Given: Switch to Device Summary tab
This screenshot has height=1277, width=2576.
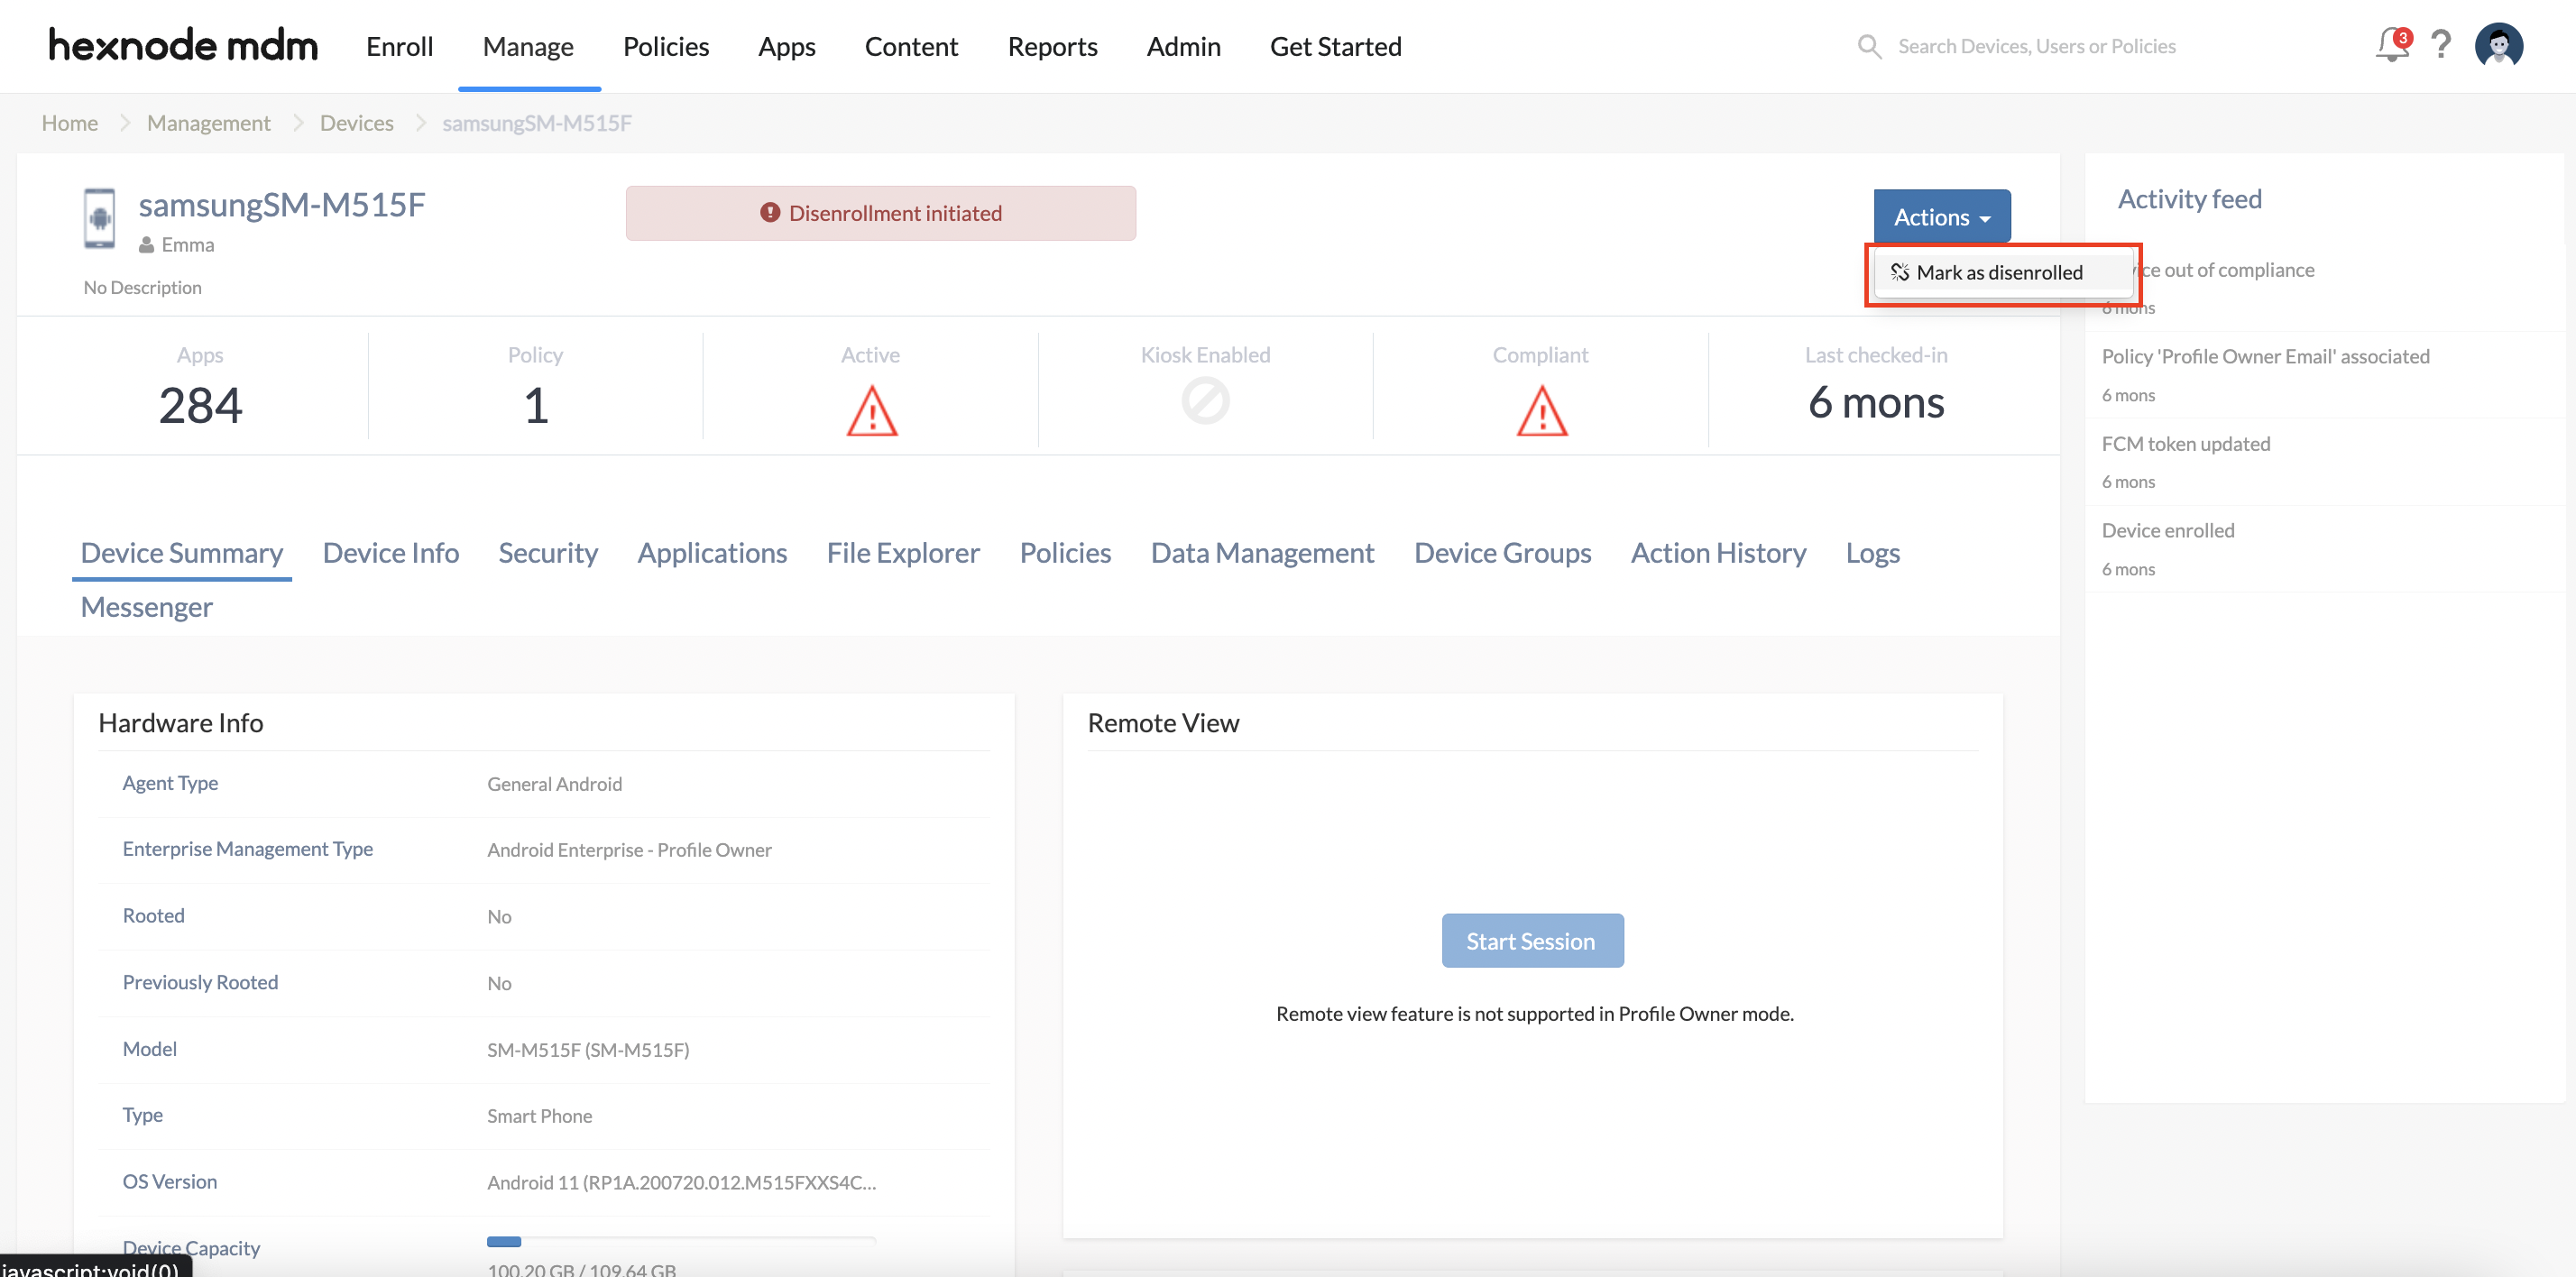Looking at the screenshot, I should (x=182, y=553).
